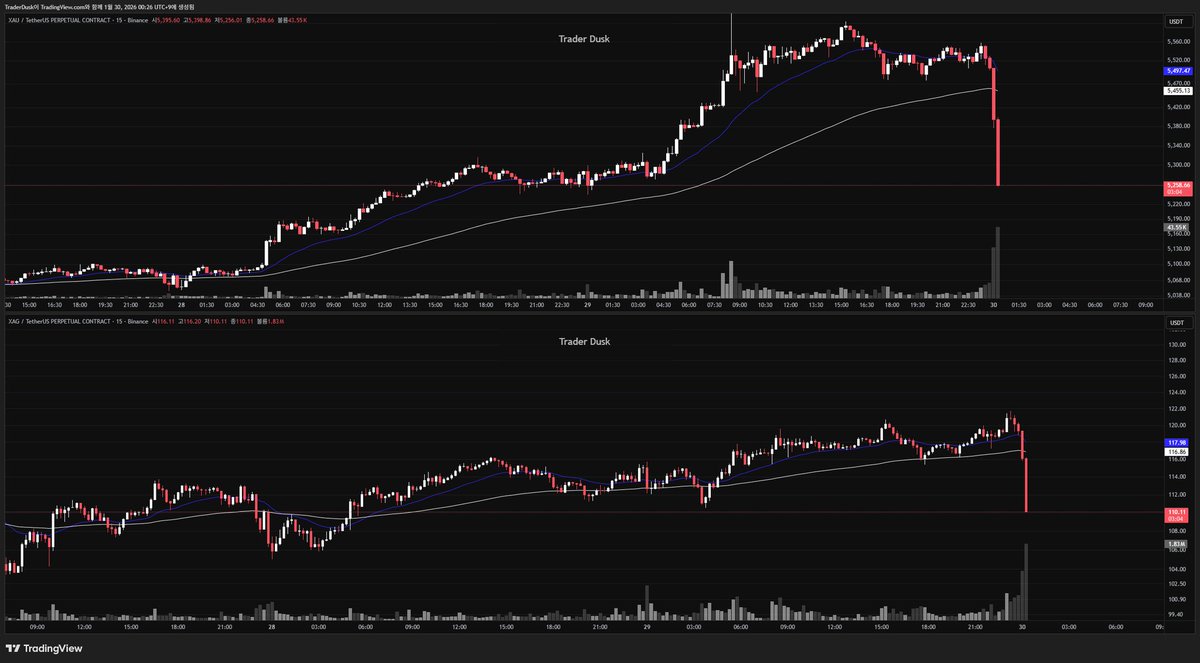Click the 43.55K volume label

[x=1176, y=227]
